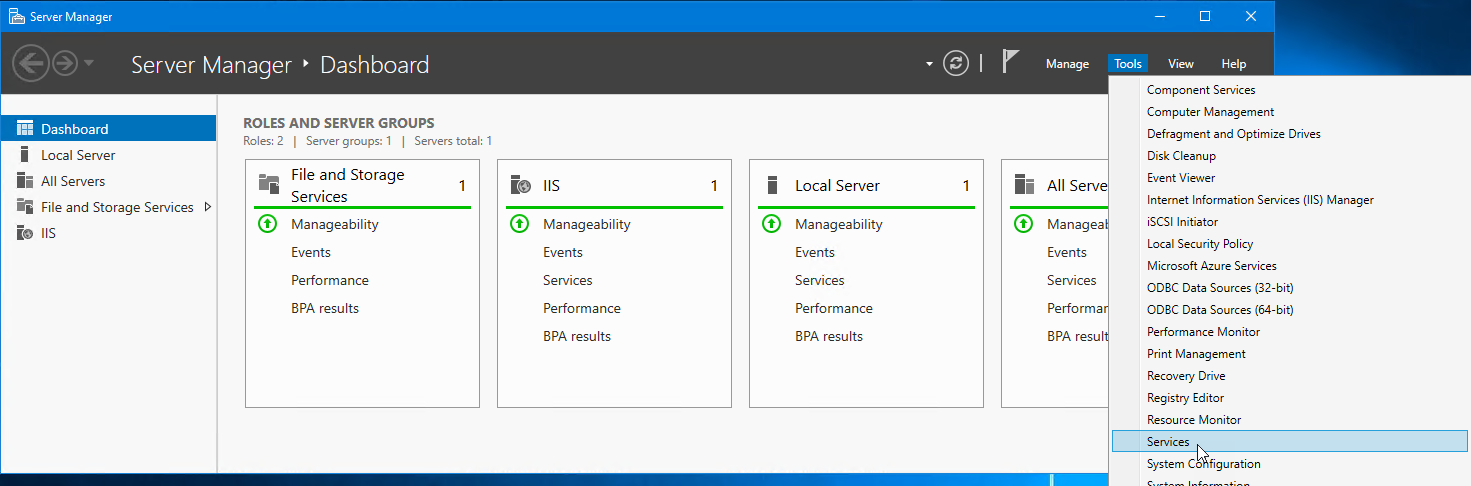Click green Manageability status icon in All Servers tile

pyautogui.click(x=1023, y=224)
